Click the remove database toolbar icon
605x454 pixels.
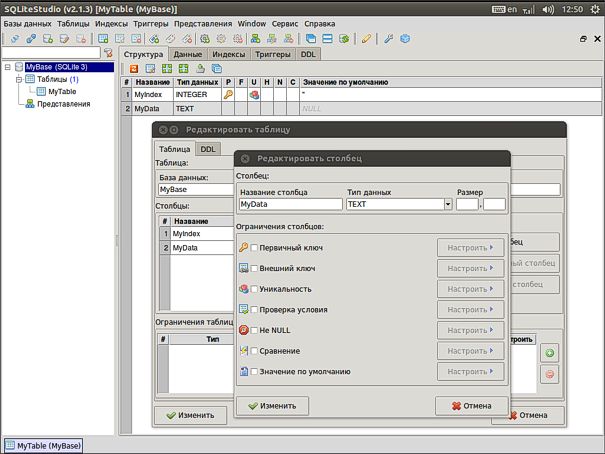click(x=81, y=39)
